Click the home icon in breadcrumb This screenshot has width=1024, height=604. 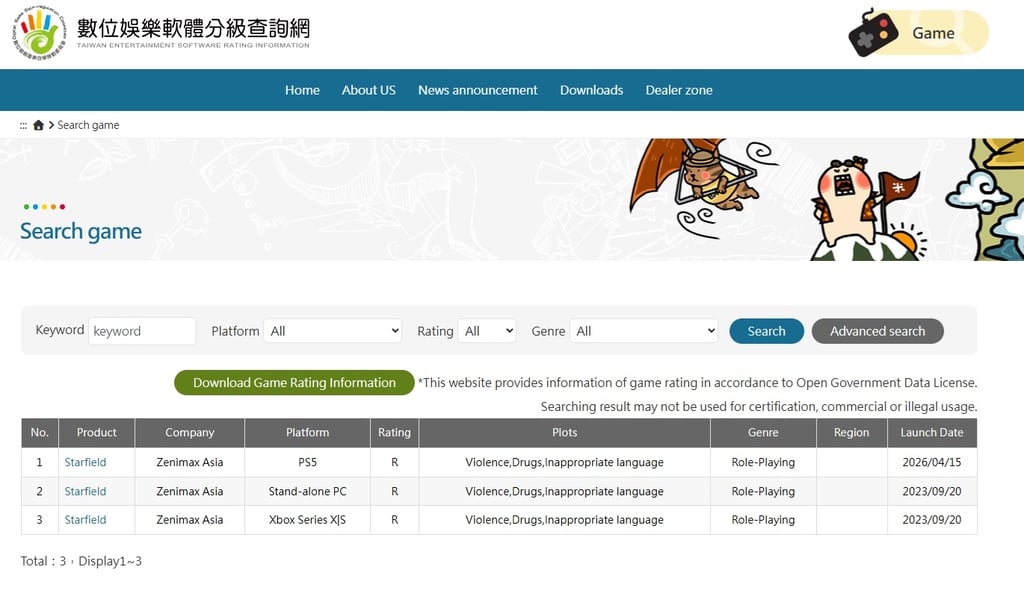pyautogui.click(x=39, y=125)
